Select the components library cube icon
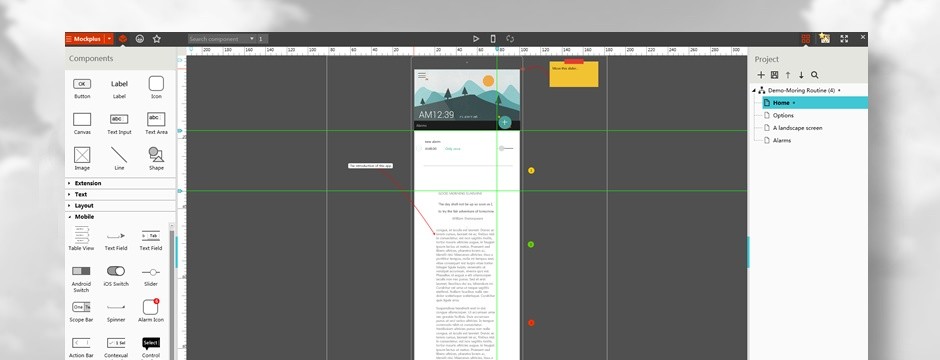 tap(123, 39)
